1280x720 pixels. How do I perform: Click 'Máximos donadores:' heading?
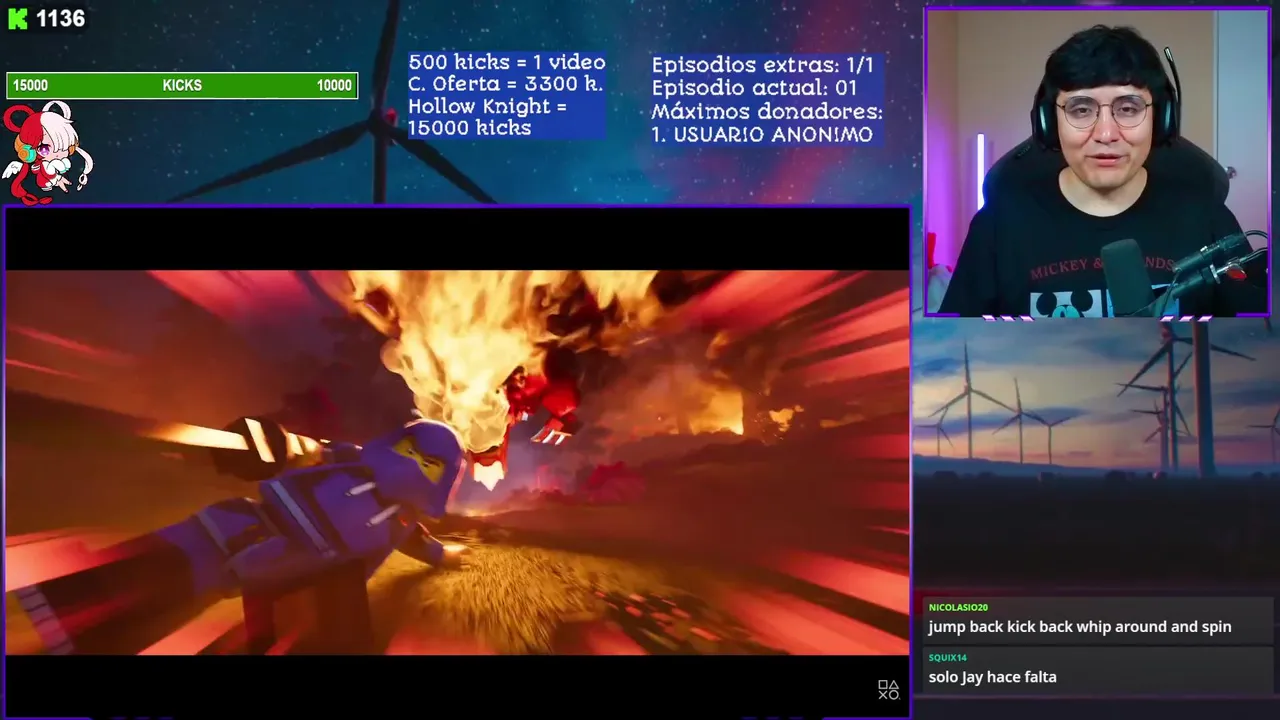(x=767, y=111)
